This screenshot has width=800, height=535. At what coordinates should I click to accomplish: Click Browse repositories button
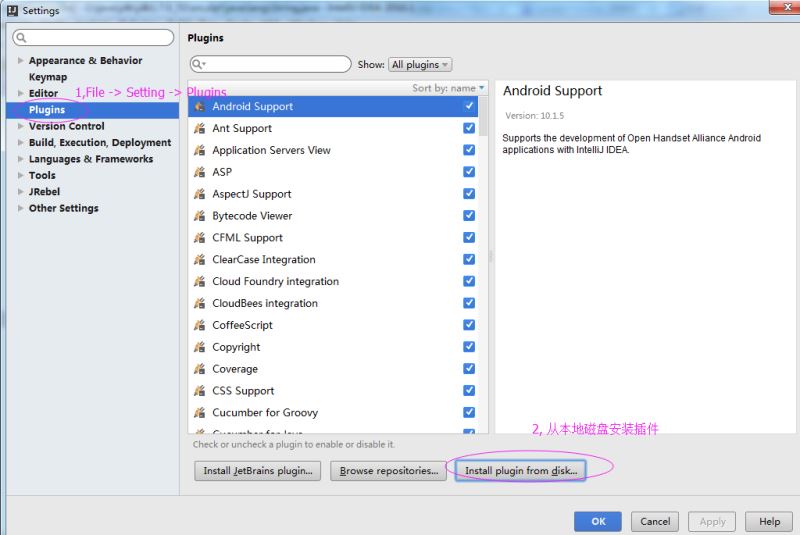[389, 471]
